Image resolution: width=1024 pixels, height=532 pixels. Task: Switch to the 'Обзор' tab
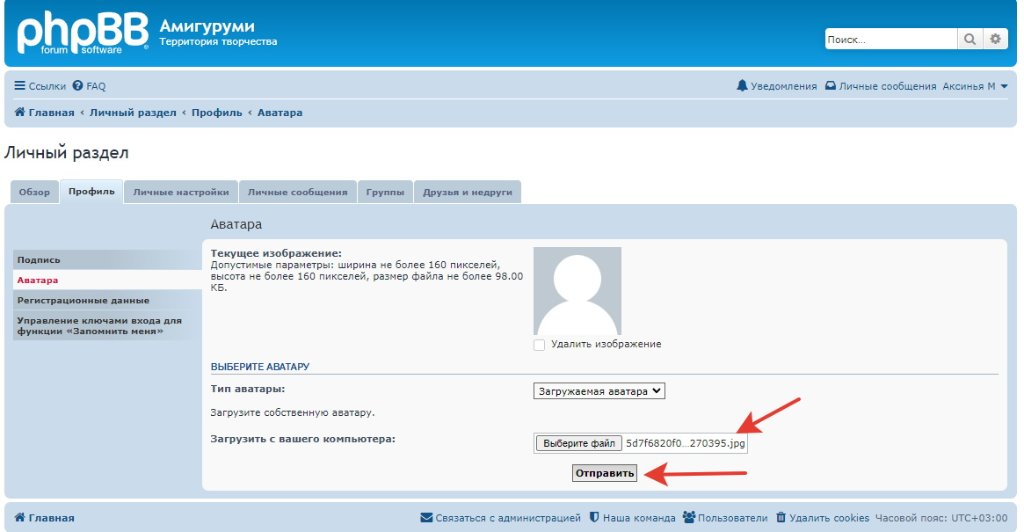click(x=34, y=192)
